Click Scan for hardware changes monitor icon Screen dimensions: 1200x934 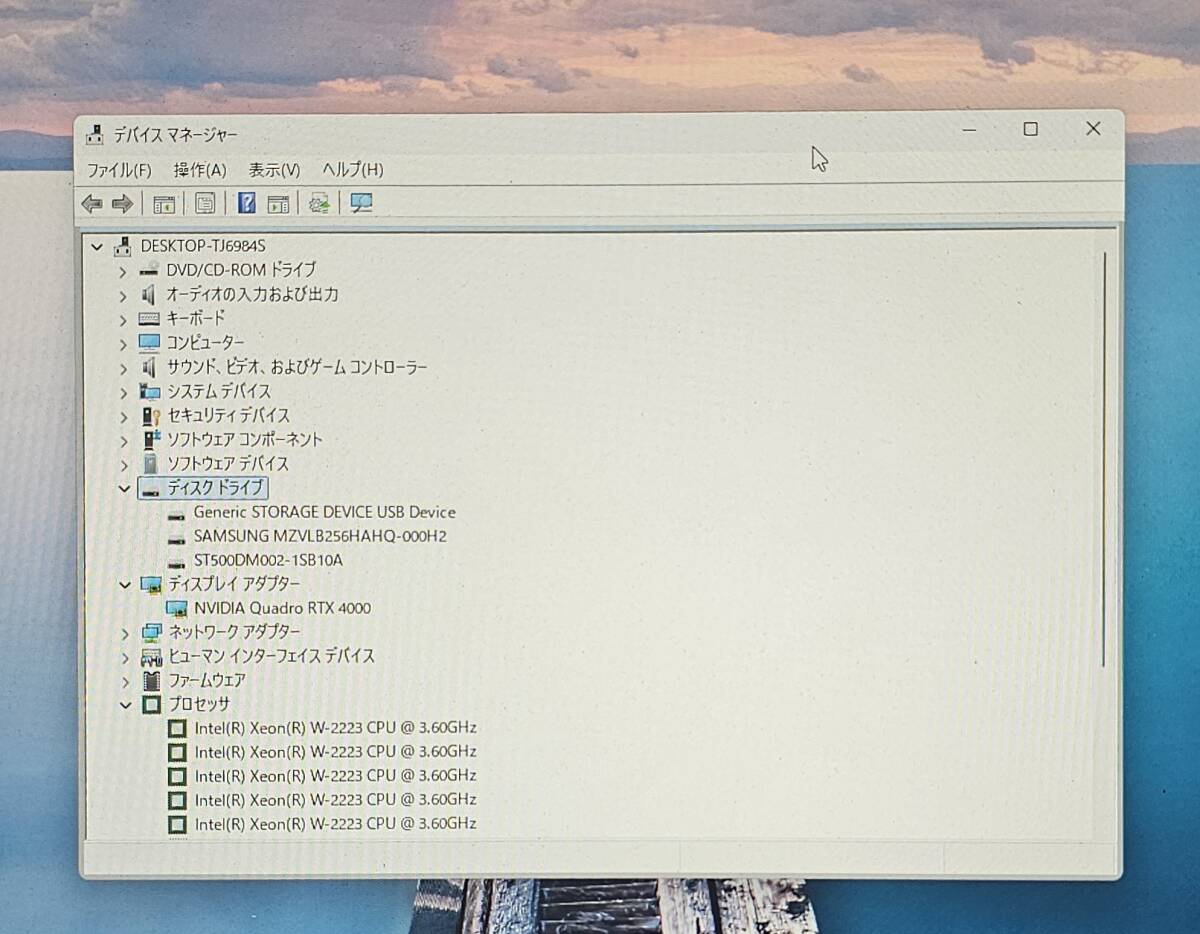coord(361,204)
